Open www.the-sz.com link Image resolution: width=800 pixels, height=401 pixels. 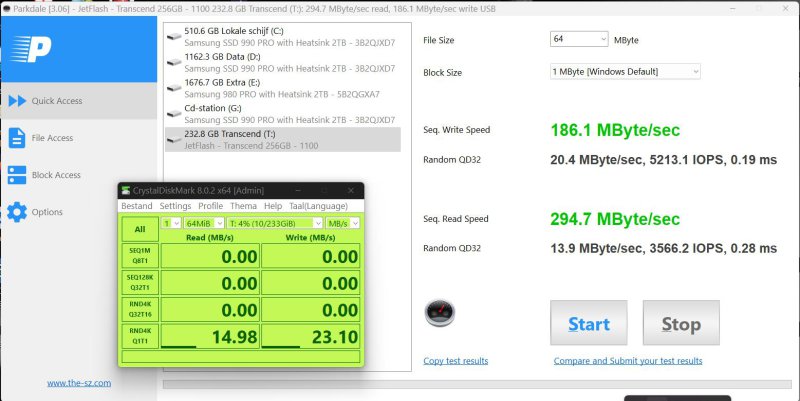tap(79, 383)
